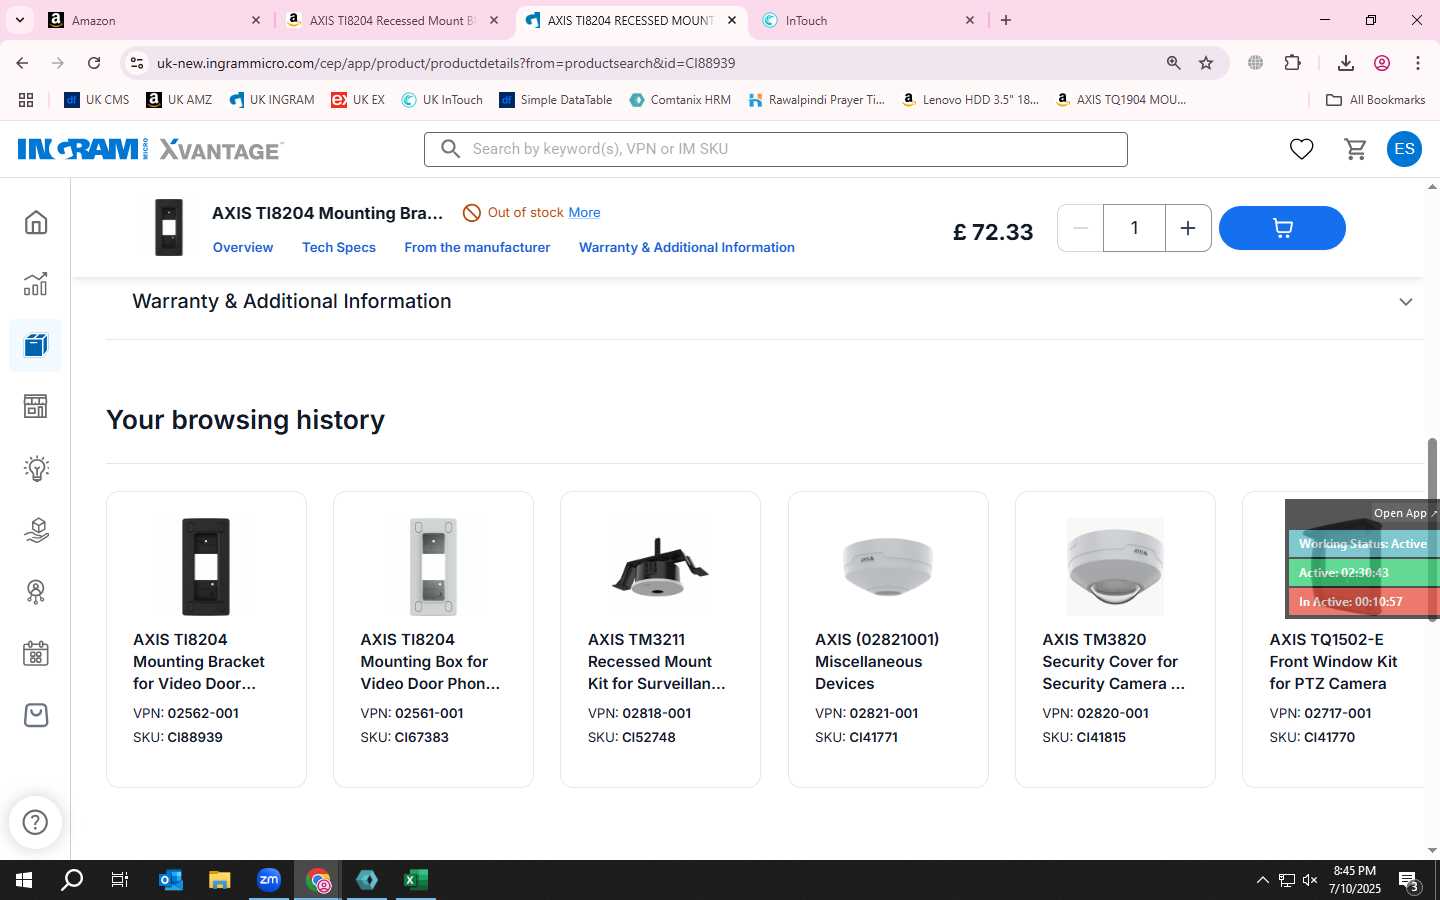
Task: Click the zoom magnifier icon in address bar
Action: point(1173,63)
